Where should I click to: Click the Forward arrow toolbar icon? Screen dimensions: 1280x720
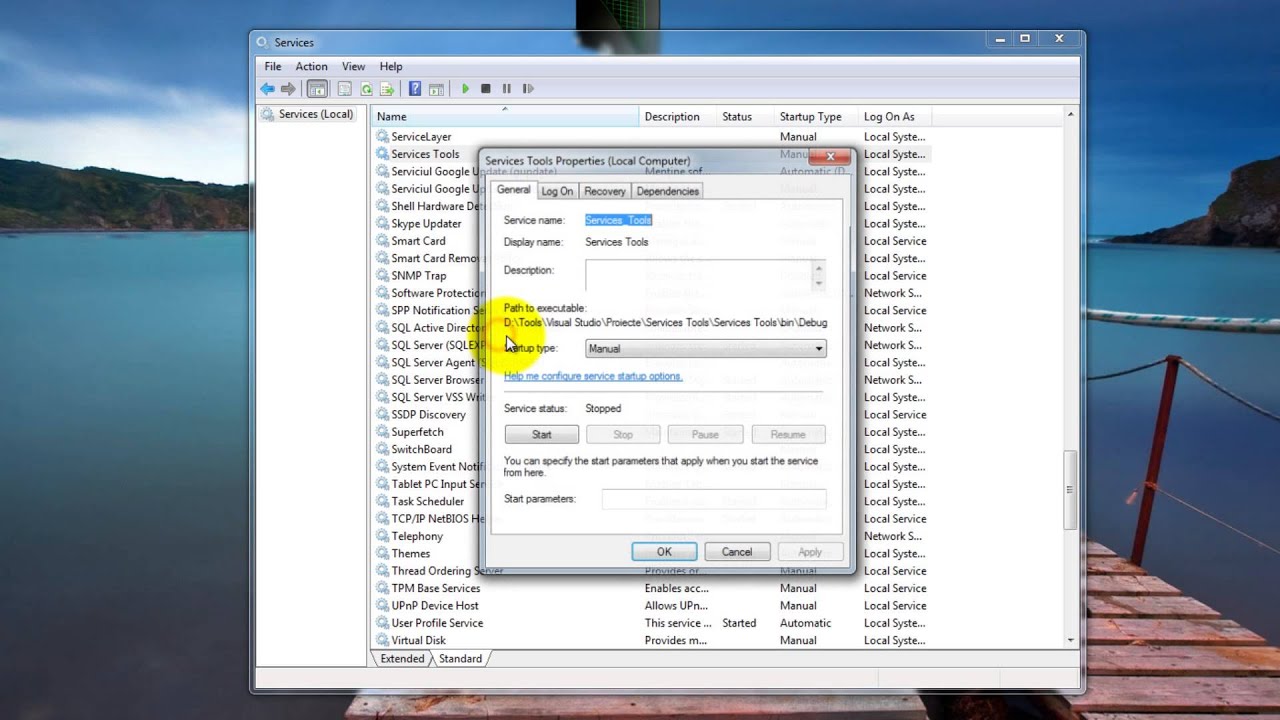coord(288,89)
